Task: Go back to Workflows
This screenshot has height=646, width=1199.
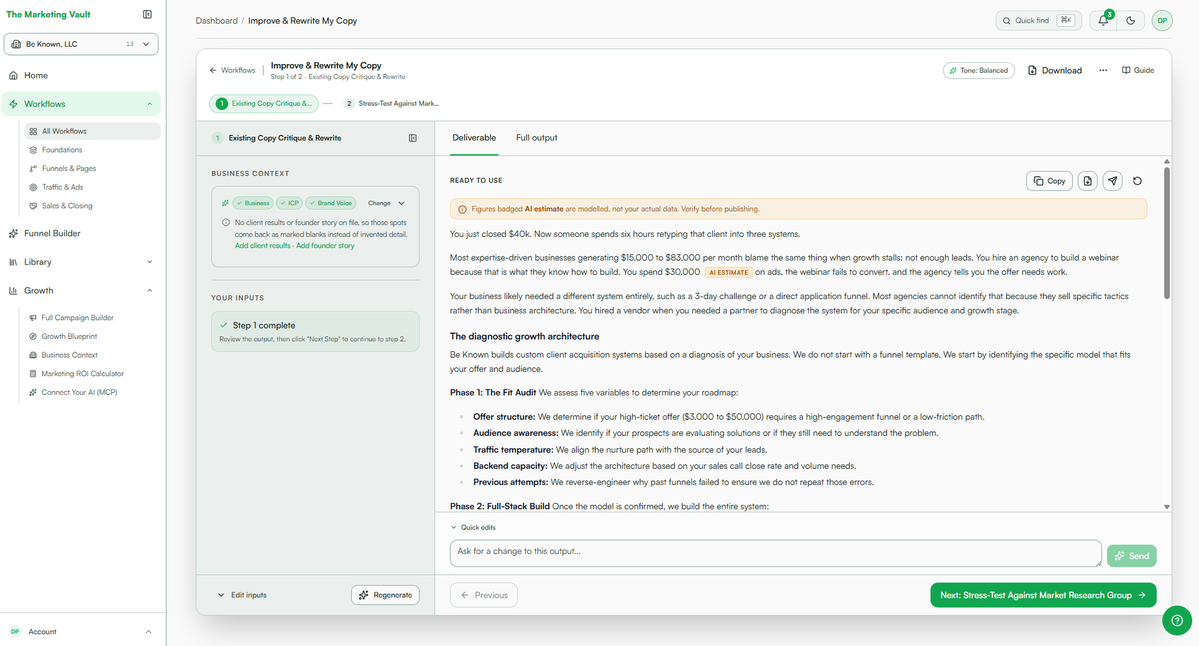Action: (x=232, y=70)
